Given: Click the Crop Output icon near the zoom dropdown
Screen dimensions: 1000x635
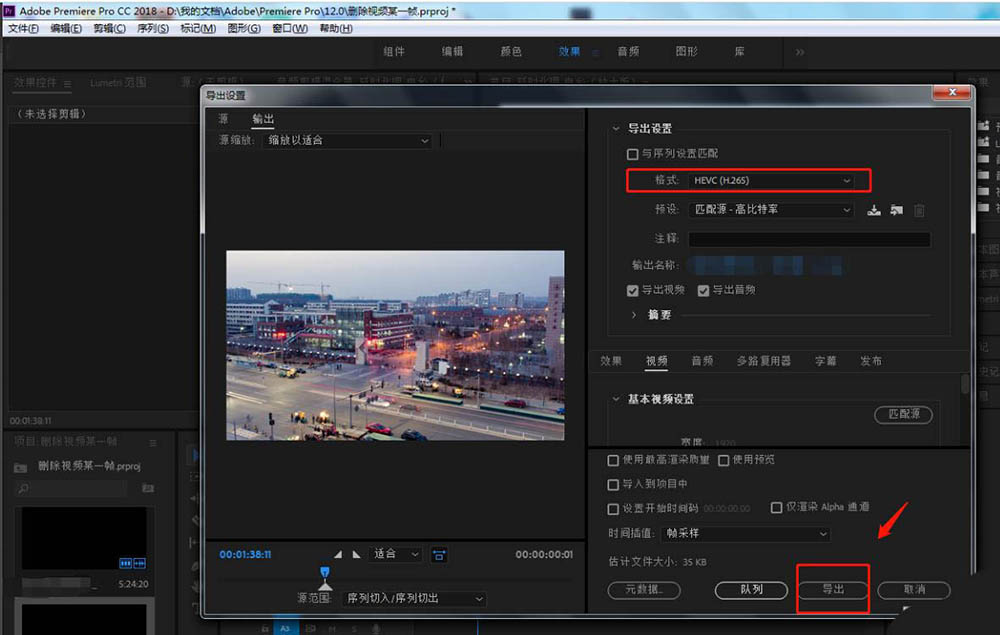Looking at the screenshot, I should point(440,554).
